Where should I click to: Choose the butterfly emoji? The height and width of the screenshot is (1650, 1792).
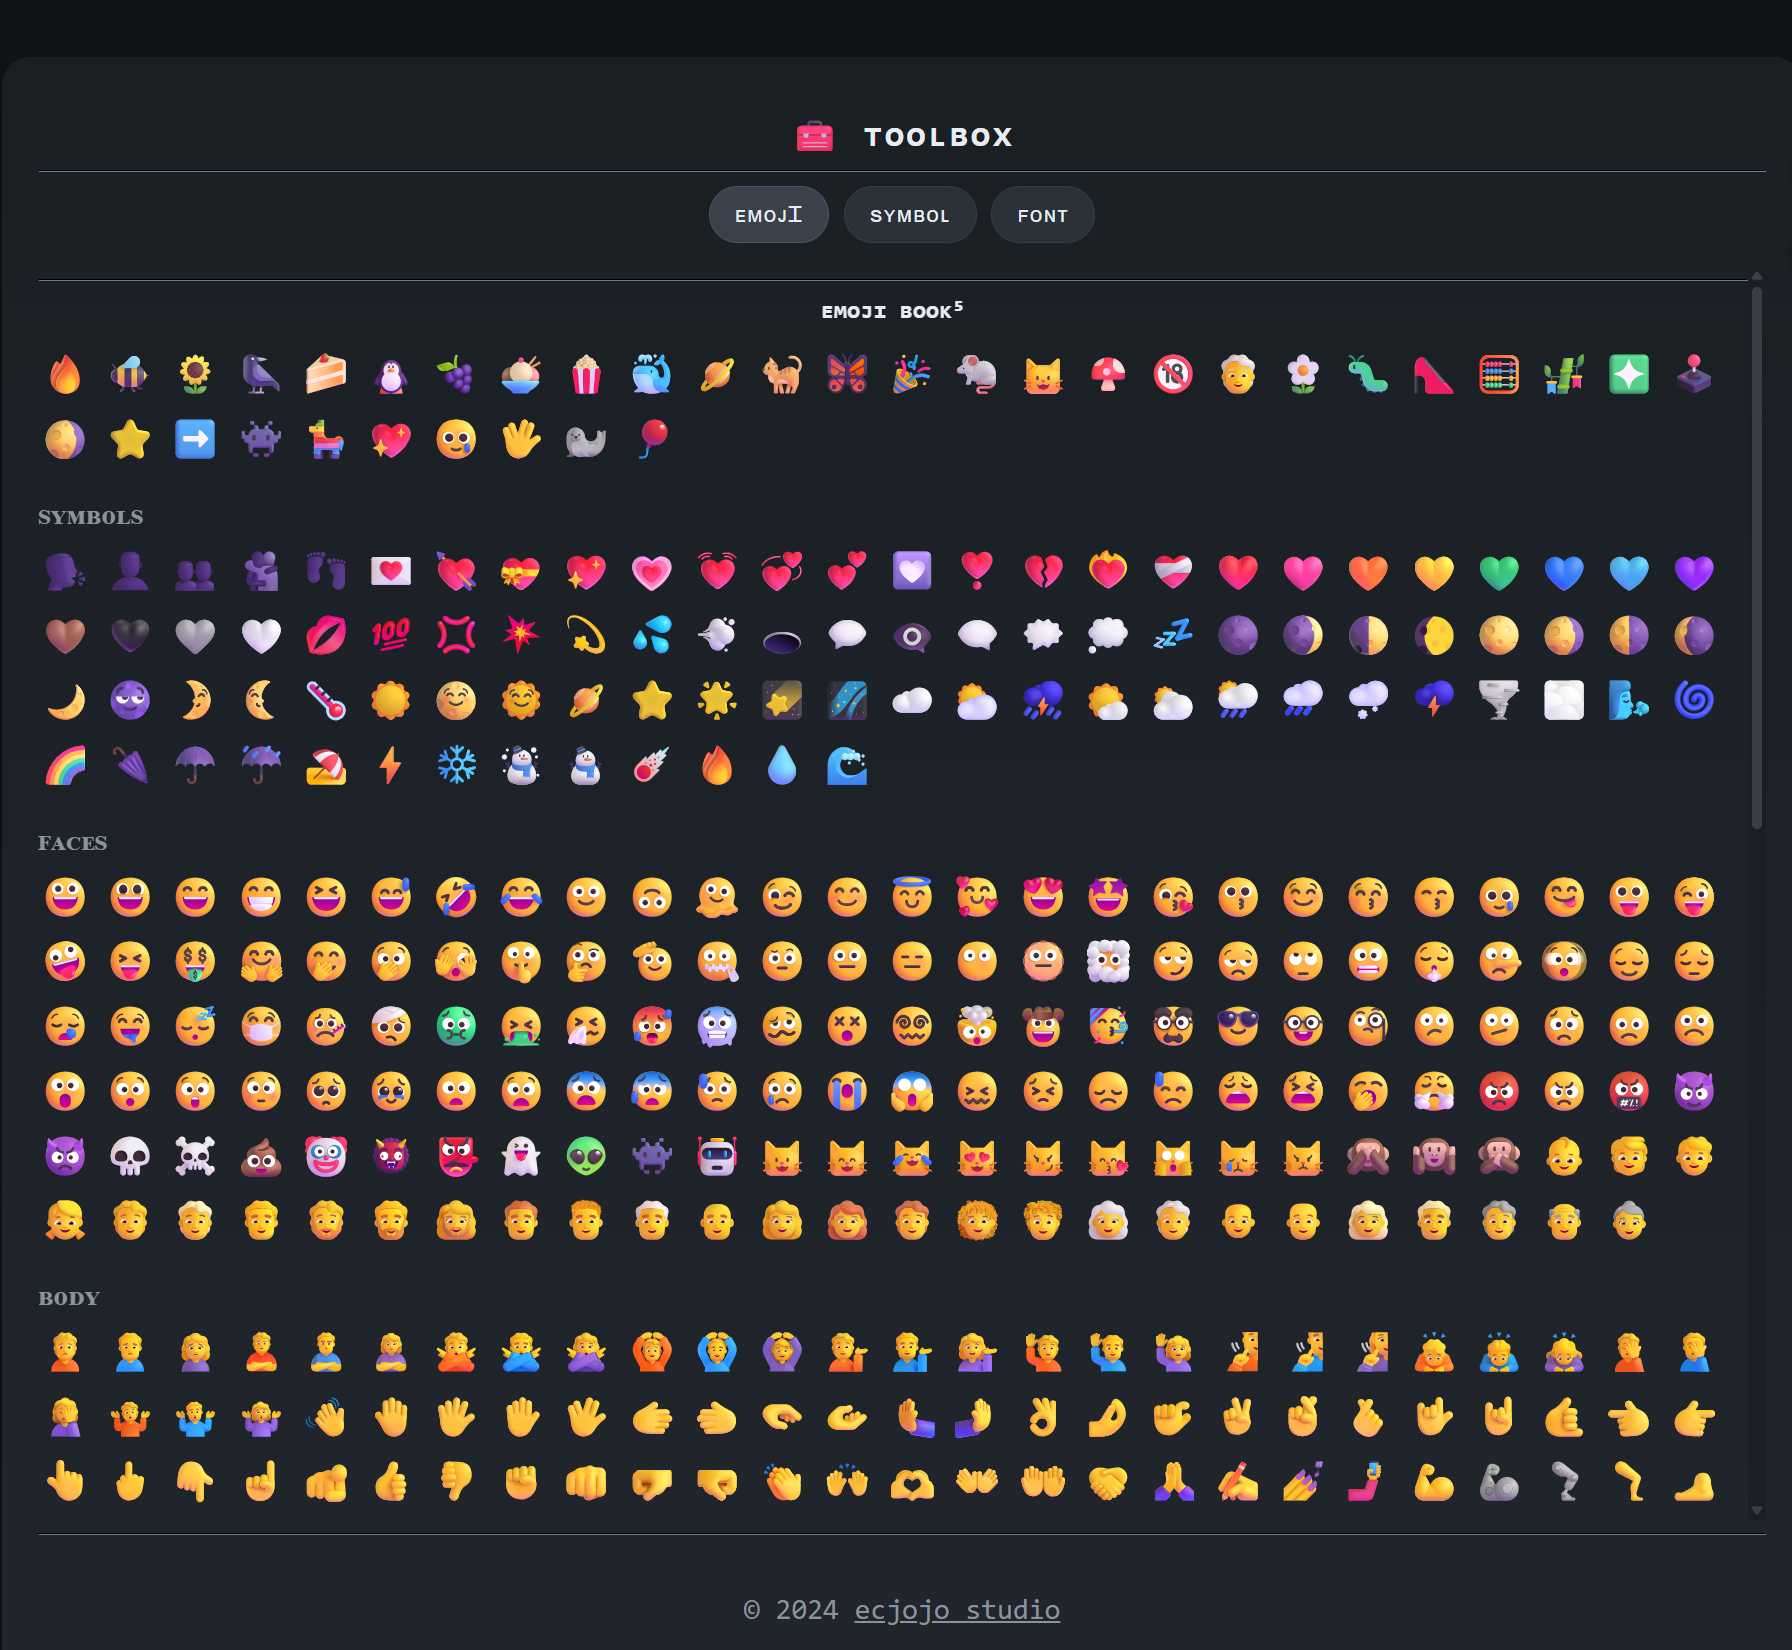coord(847,375)
